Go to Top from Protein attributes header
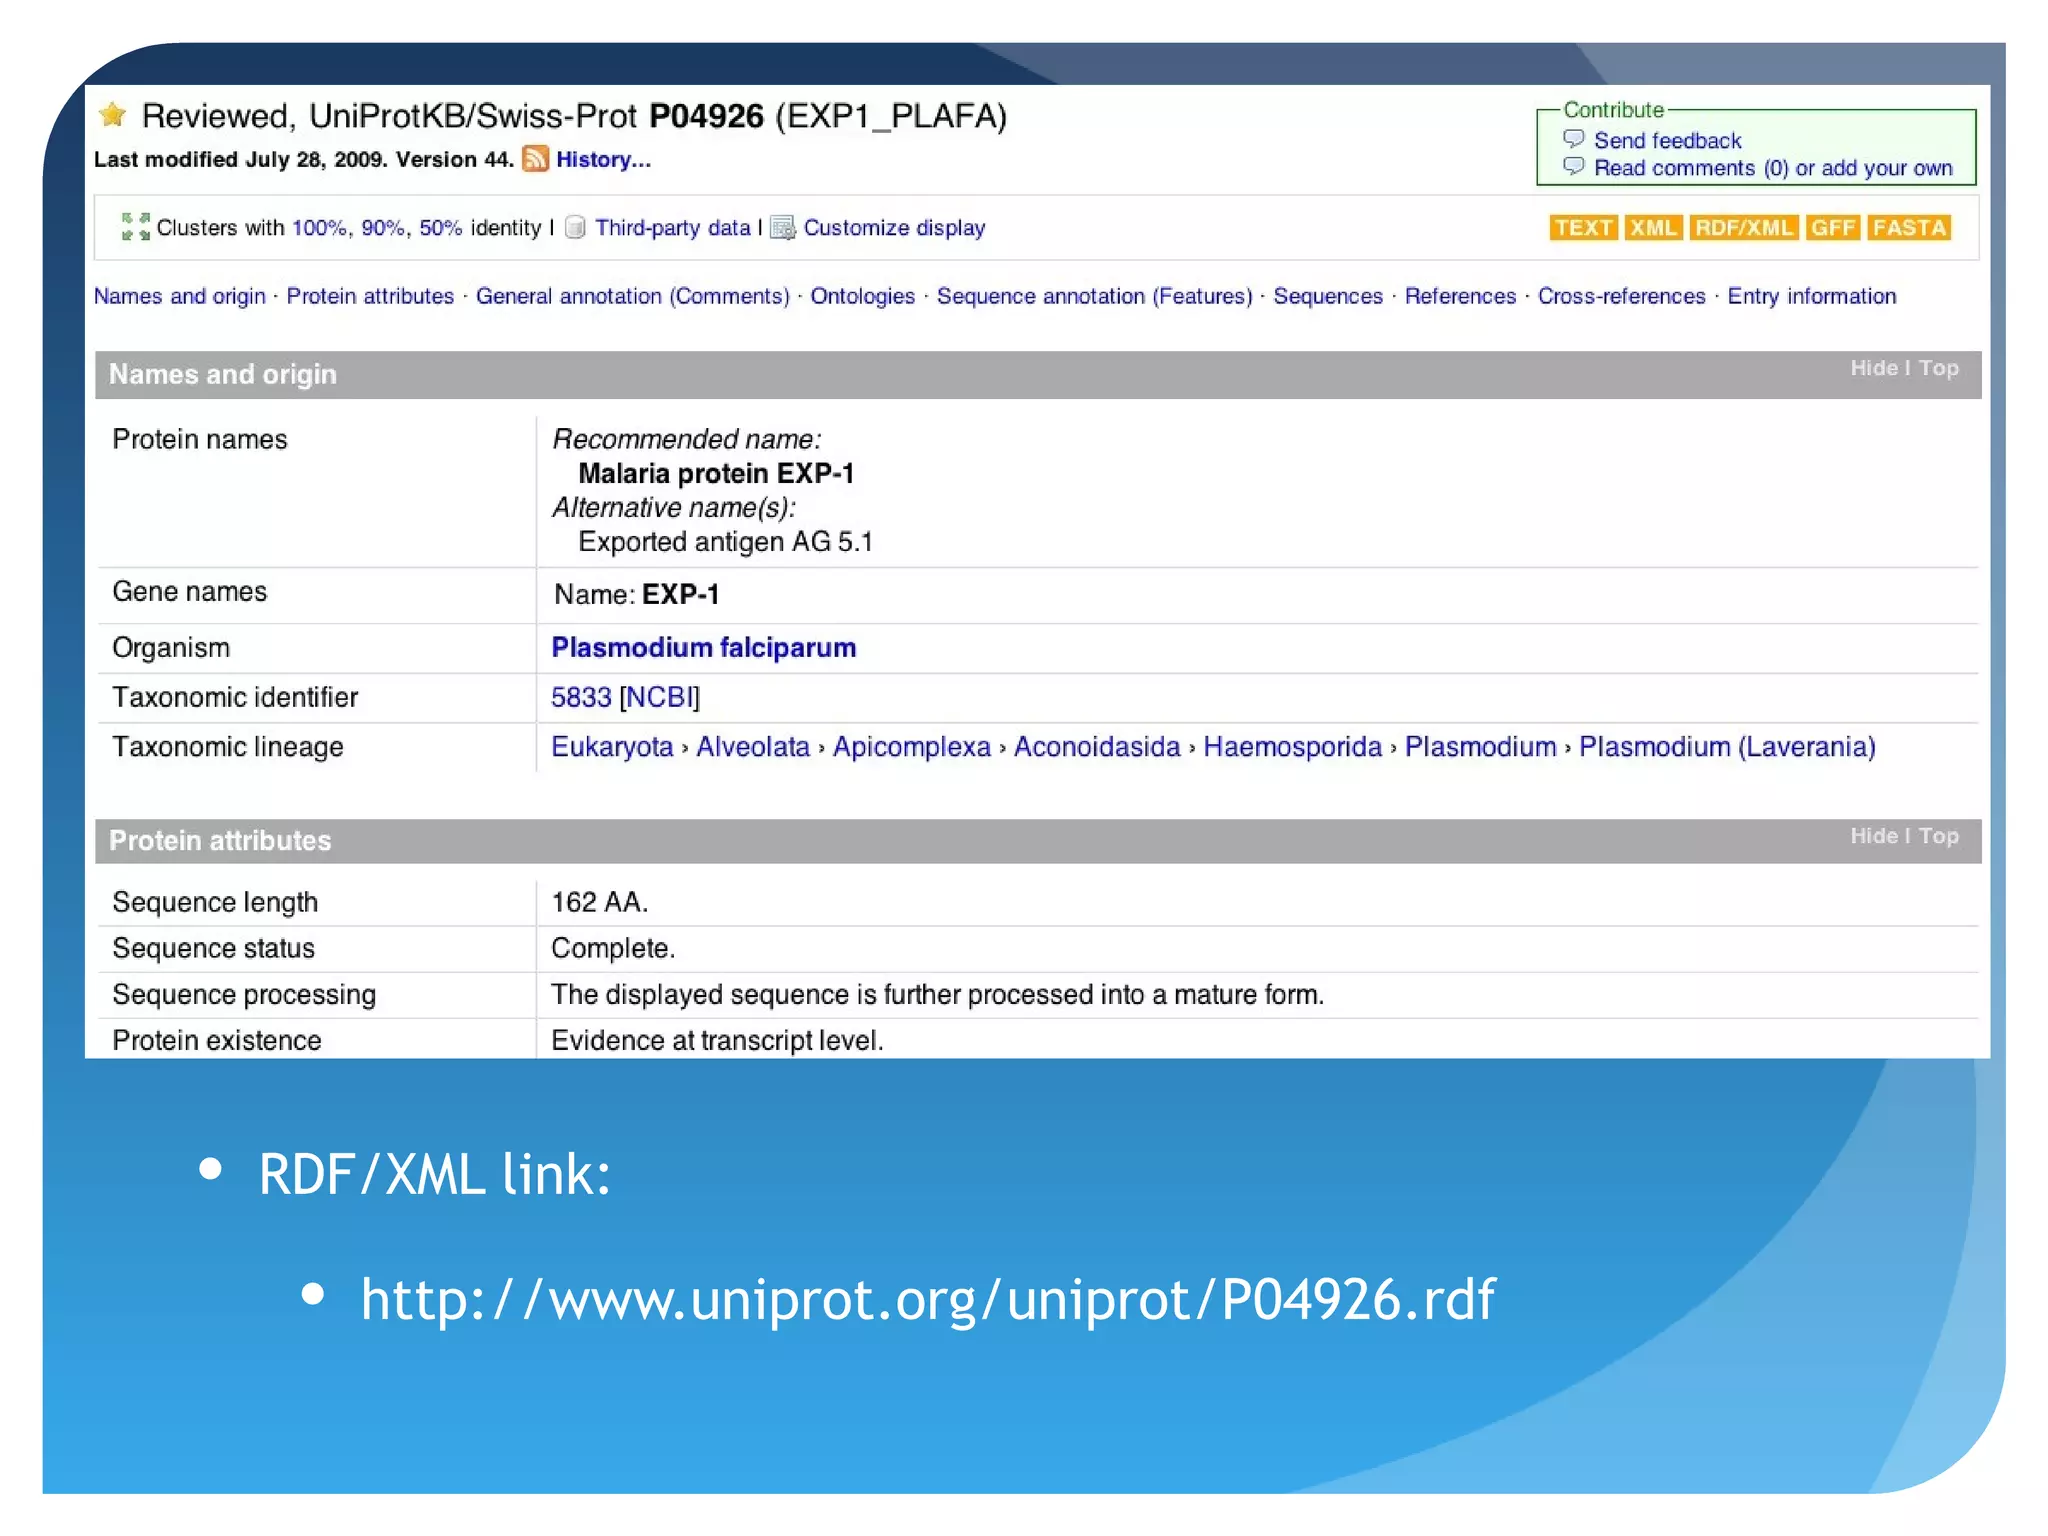The image size is (2048, 1536). (1938, 836)
